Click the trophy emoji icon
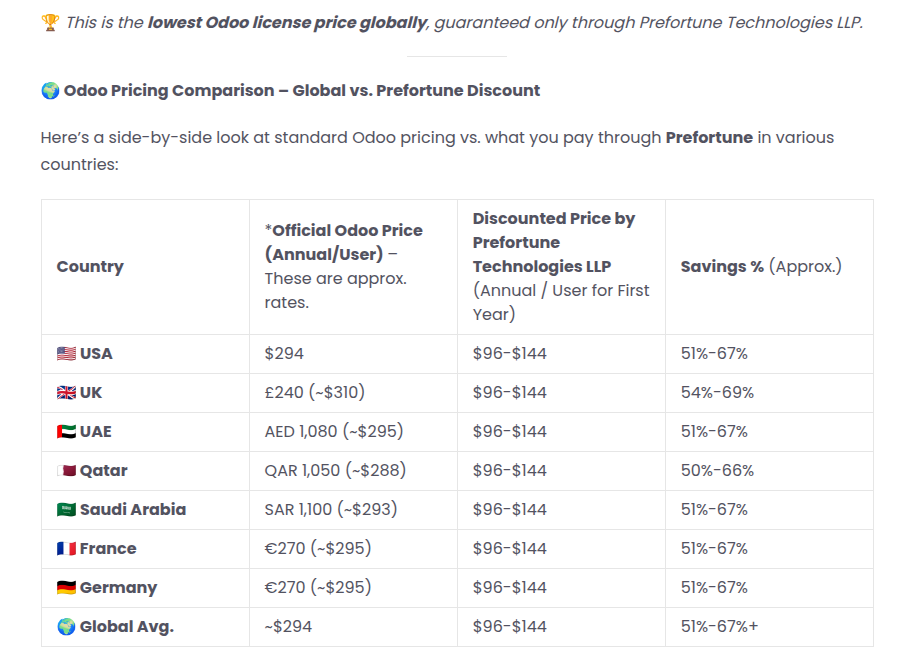Screen dimensions: 907x671 50,22
